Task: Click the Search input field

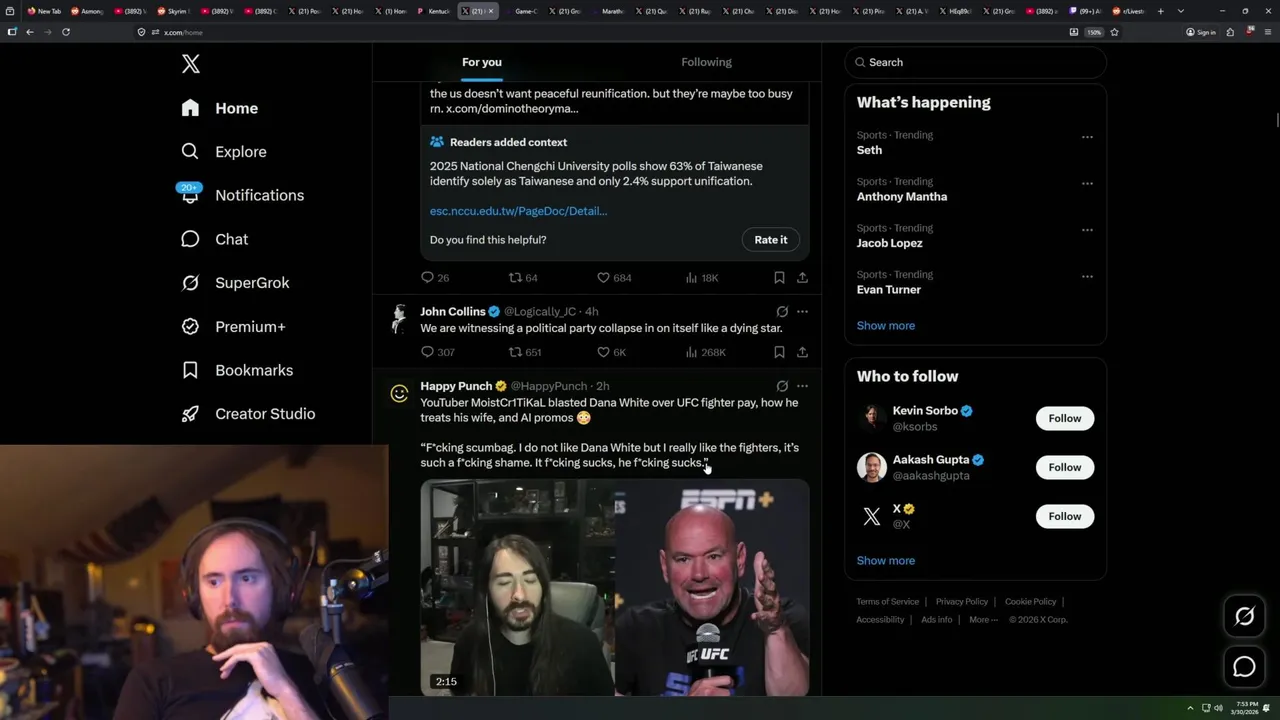Action: click(976, 62)
